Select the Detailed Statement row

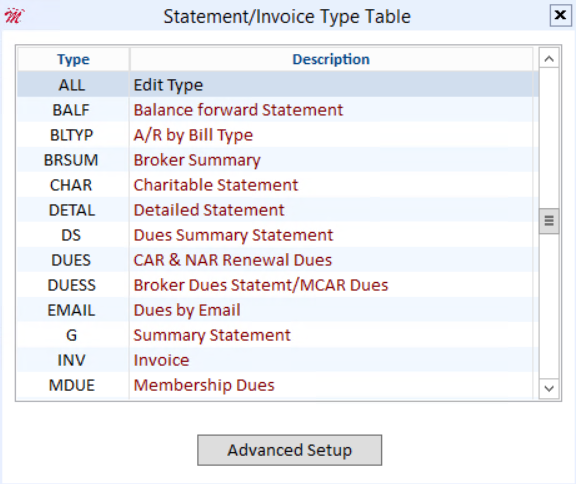[x=278, y=210]
